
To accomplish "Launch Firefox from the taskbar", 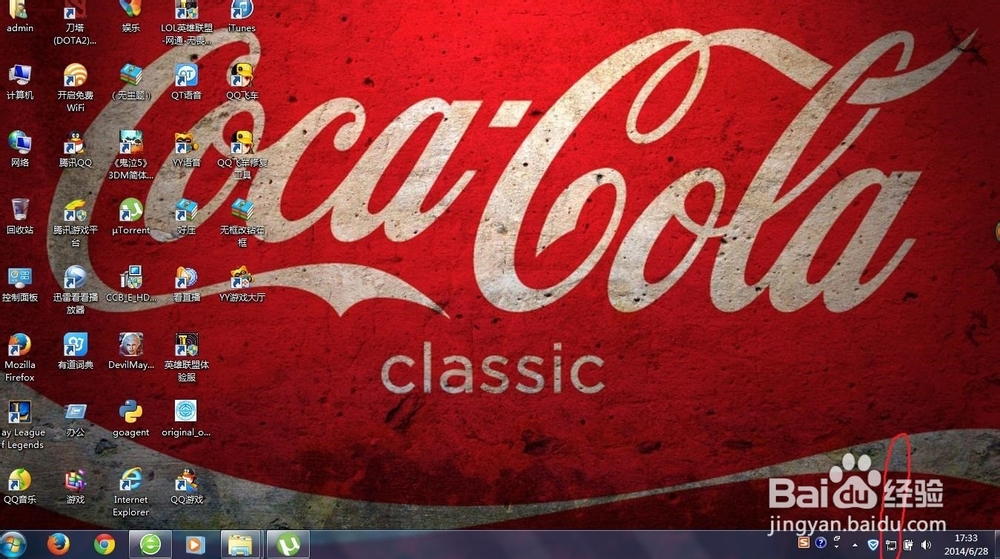I will pyautogui.click(x=58, y=544).
